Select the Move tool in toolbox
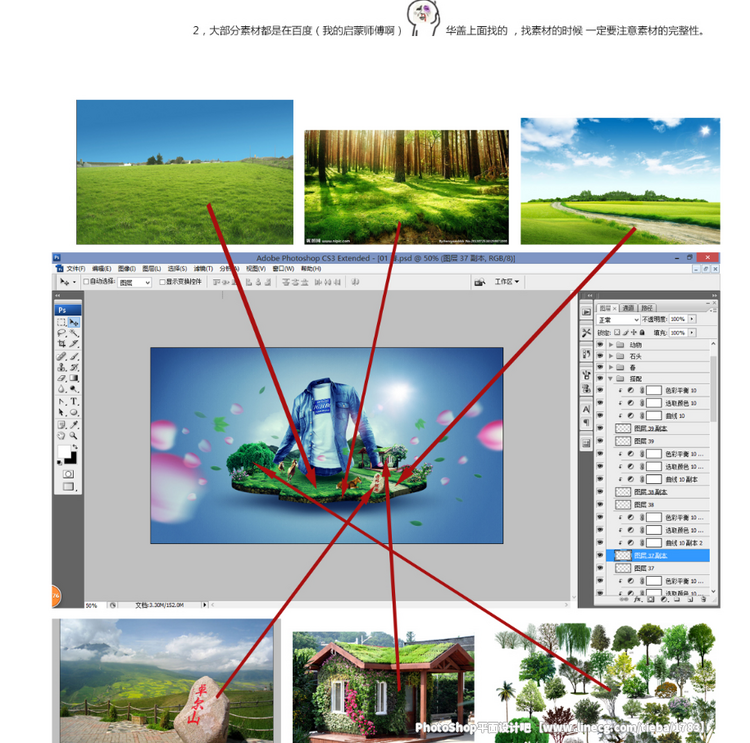 pyautogui.click(x=74, y=322)
